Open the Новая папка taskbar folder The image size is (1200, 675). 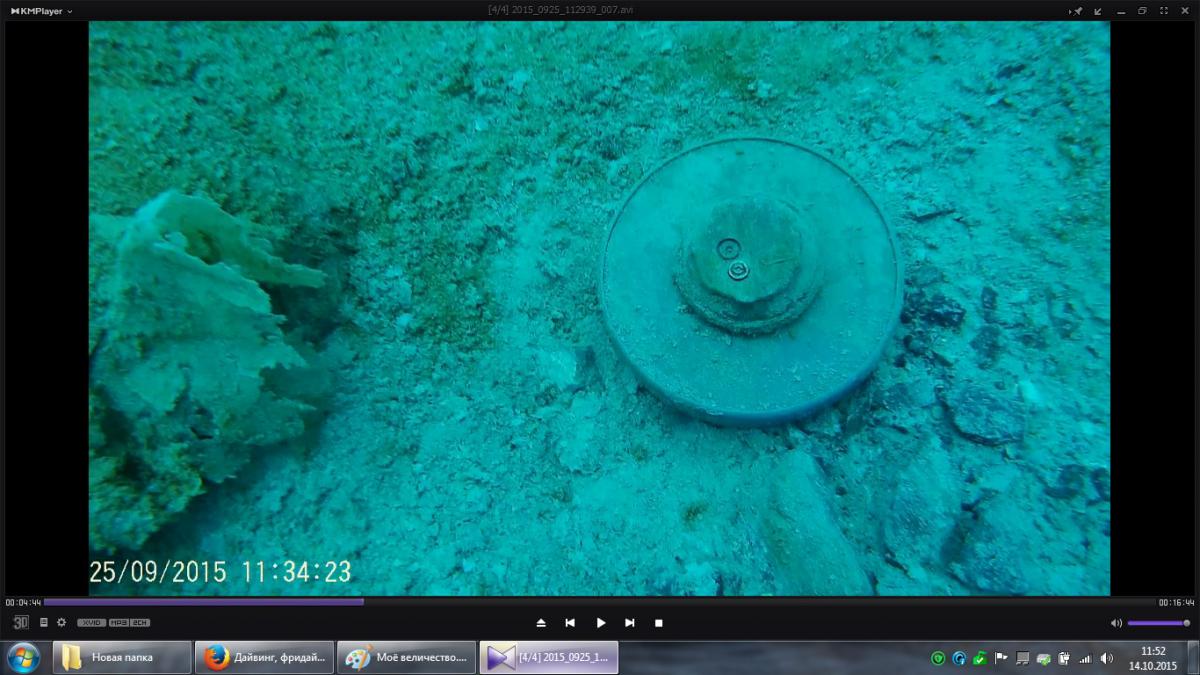coord(122,658)
